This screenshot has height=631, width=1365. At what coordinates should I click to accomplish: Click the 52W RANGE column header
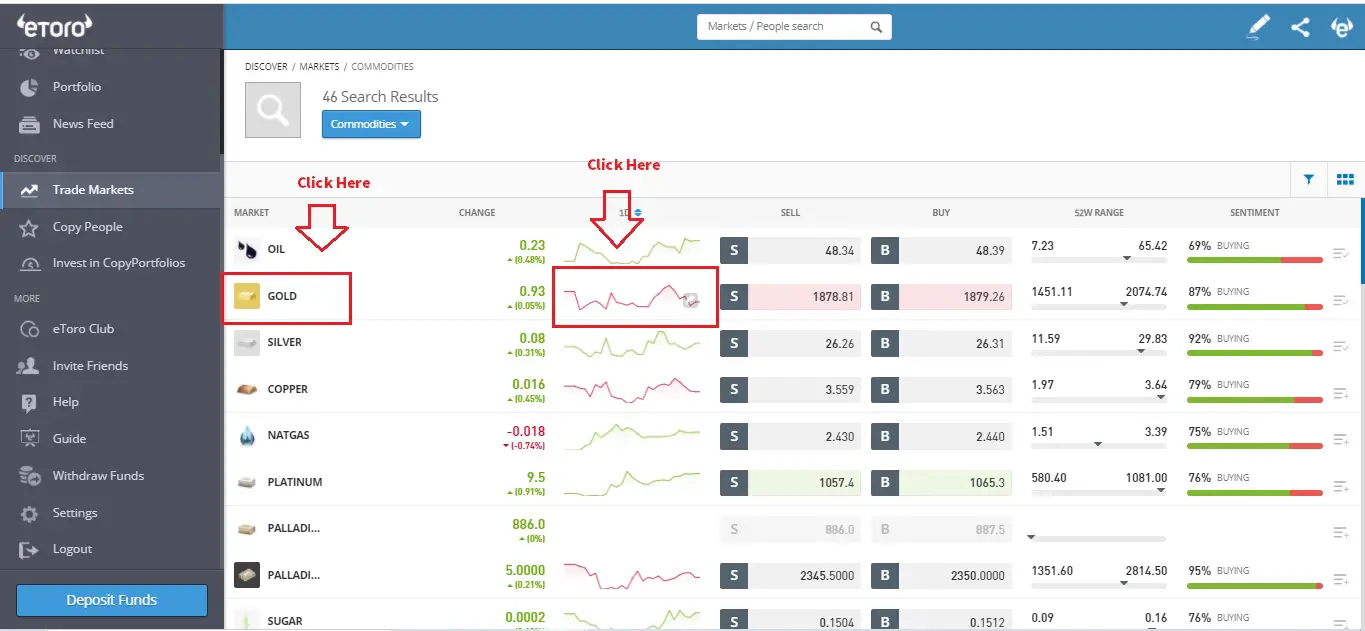(1099, 212)
